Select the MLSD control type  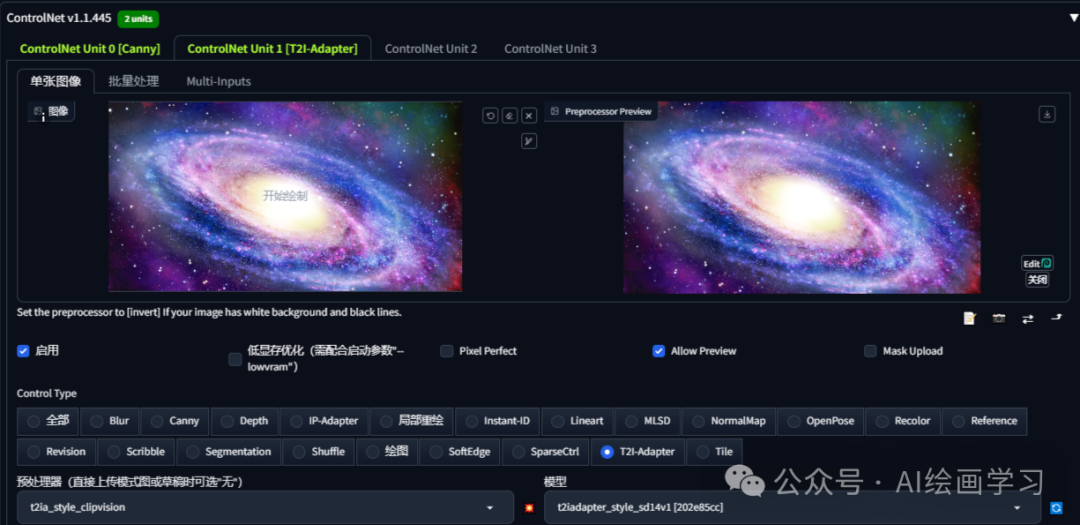click(x=647, y=421)
